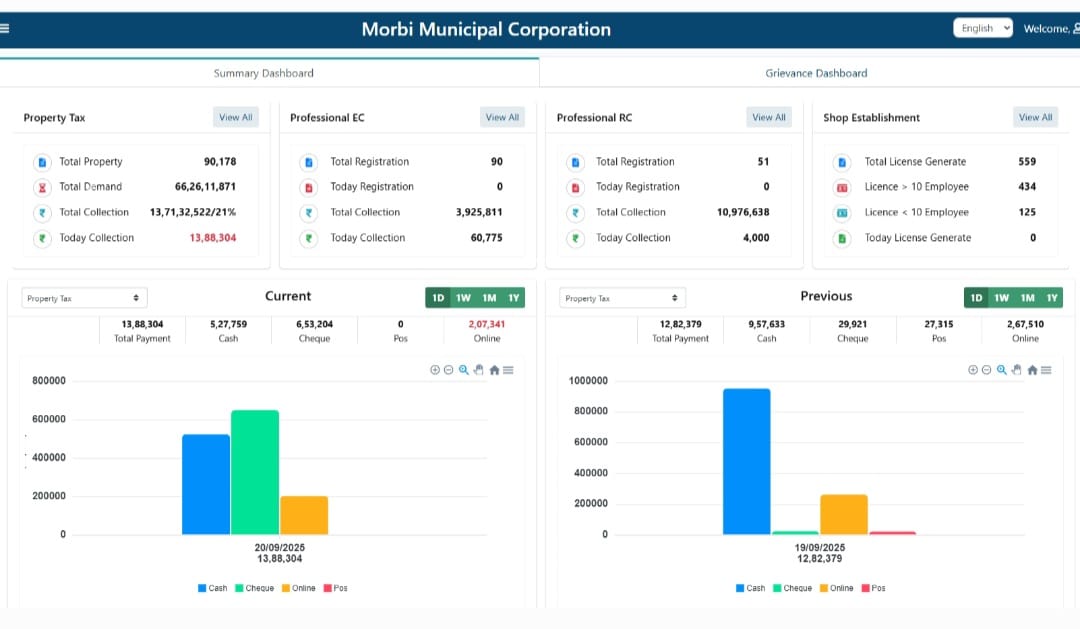Screen dimensions: 1080x629
Task: Select 1M period for Previous chart
Action: pyautogui.click(x=1027, y=298)
